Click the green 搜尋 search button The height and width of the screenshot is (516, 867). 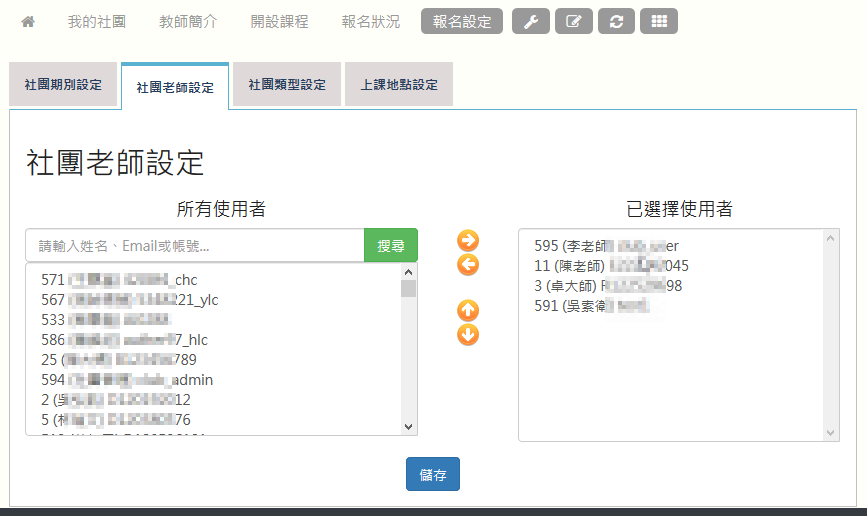tap(390, 245)
